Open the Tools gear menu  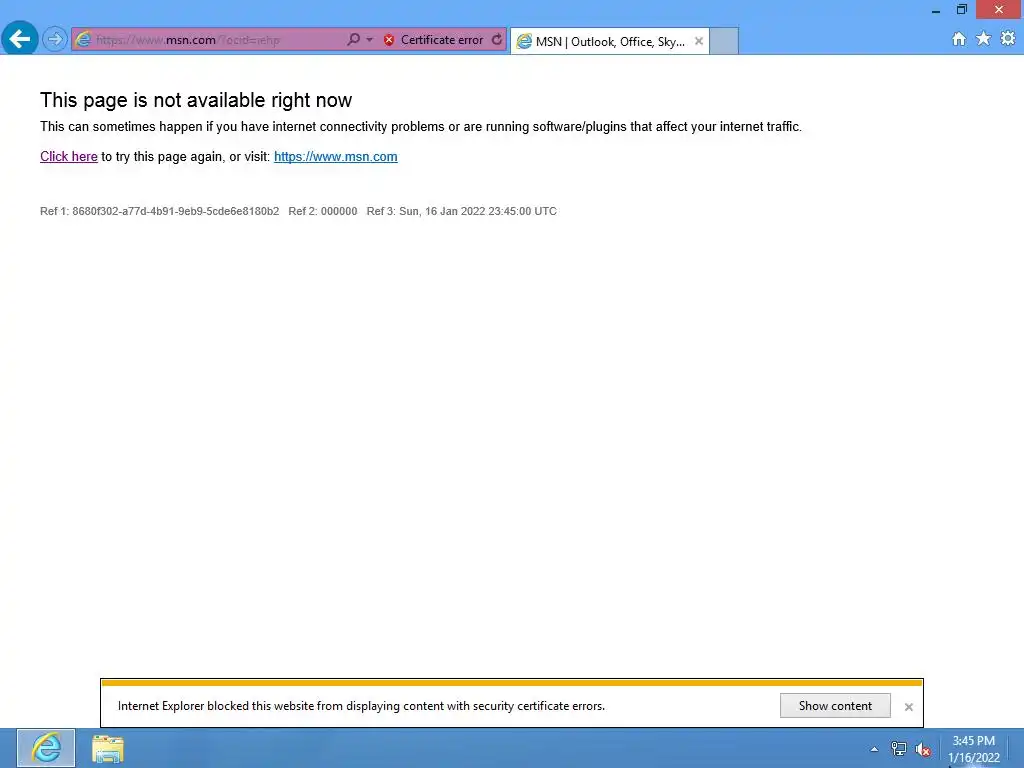pyautogui.click(x=1008, y=39)
